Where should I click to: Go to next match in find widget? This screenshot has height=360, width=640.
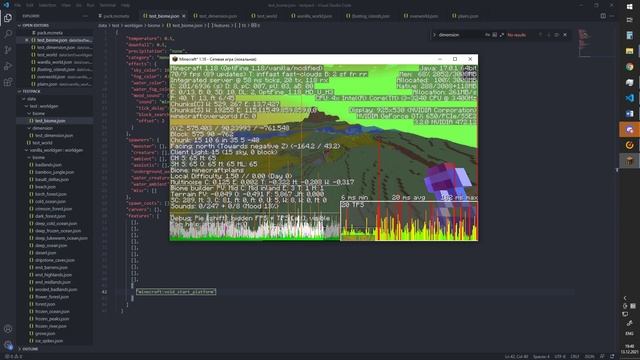[x=548, y=35]
